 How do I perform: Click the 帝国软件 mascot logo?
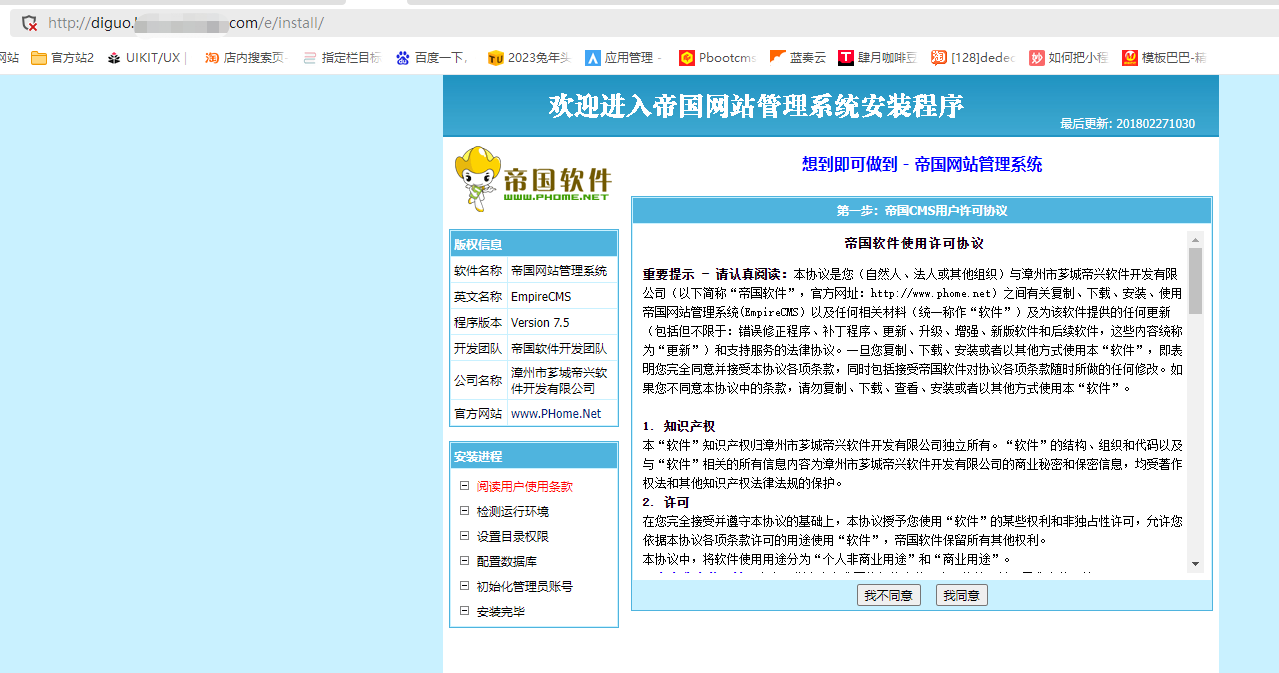tap(532, 180)
